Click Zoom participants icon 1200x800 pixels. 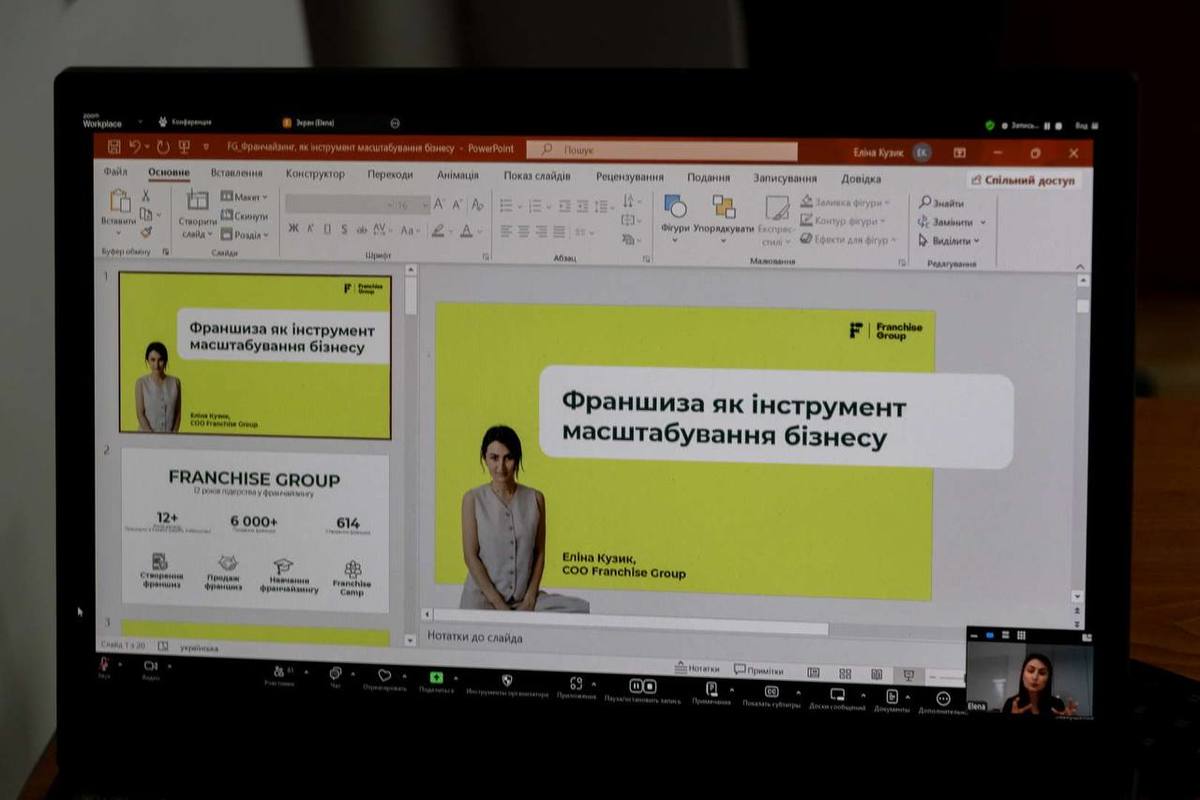coord(279,671)
